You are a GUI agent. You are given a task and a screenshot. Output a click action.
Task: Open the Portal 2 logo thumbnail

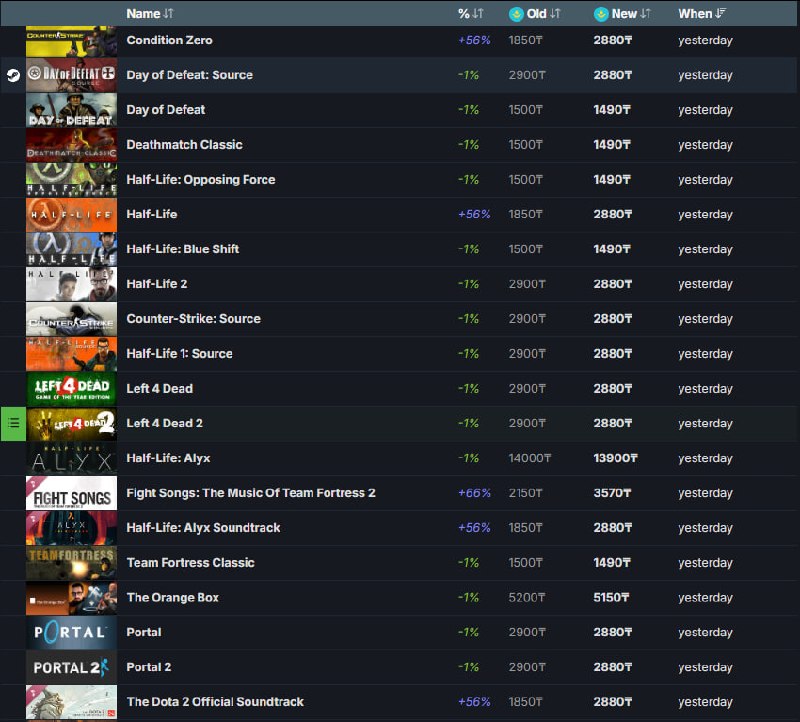[x=71, y=667]
